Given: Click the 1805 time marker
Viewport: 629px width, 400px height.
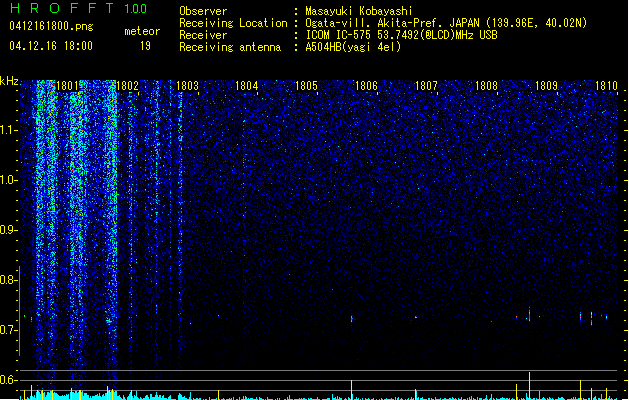Looking at the screenshot, I should [x=306, y=86].
